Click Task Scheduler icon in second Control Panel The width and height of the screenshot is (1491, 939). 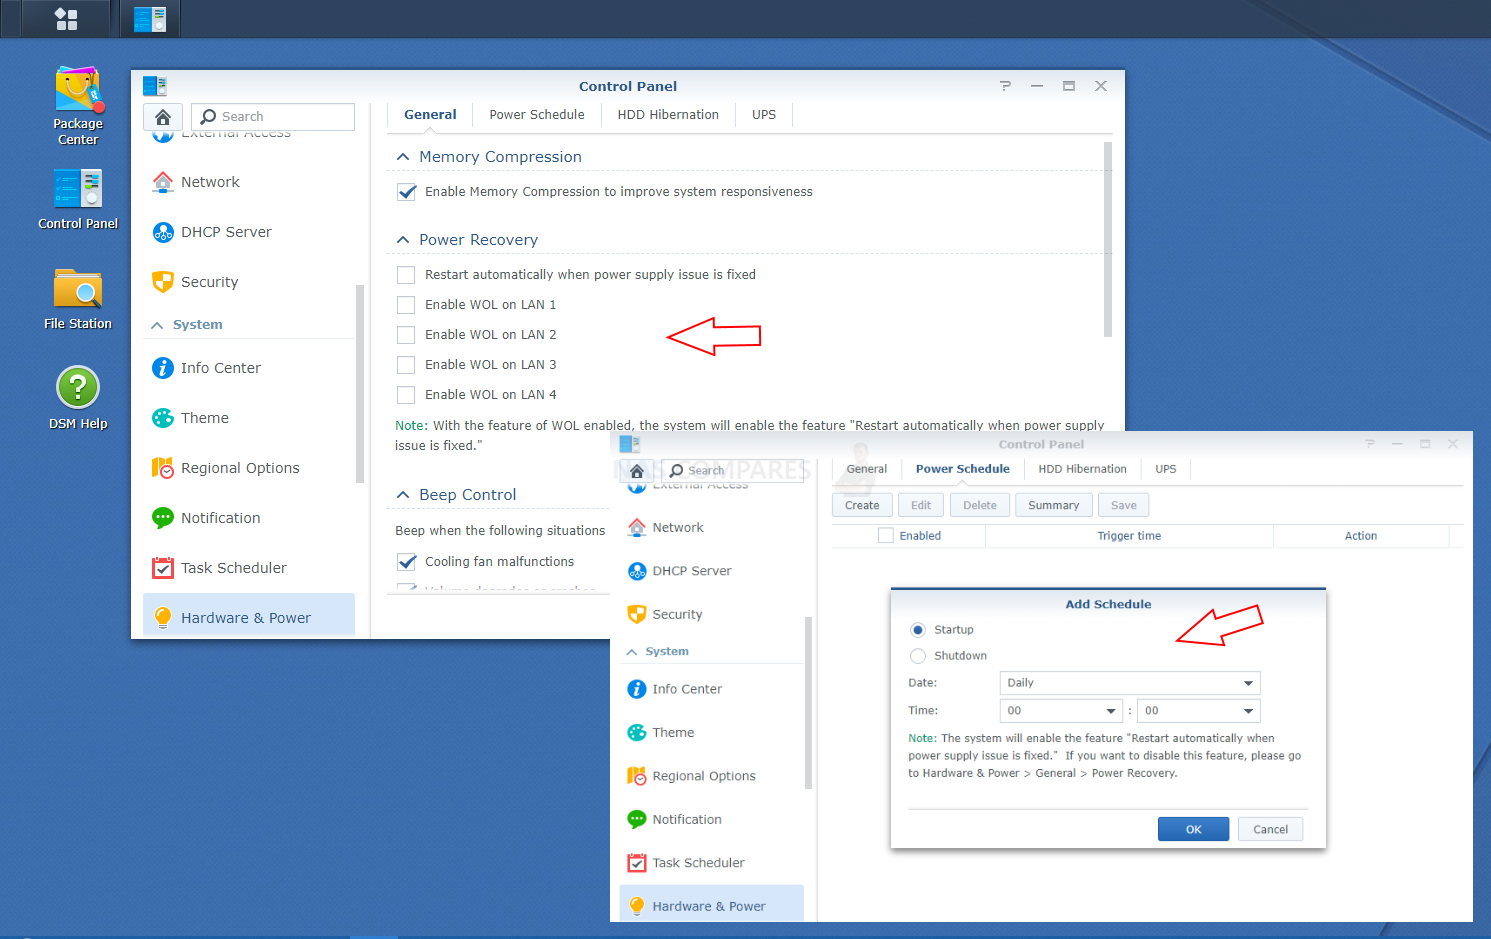(x=637, y=862)
